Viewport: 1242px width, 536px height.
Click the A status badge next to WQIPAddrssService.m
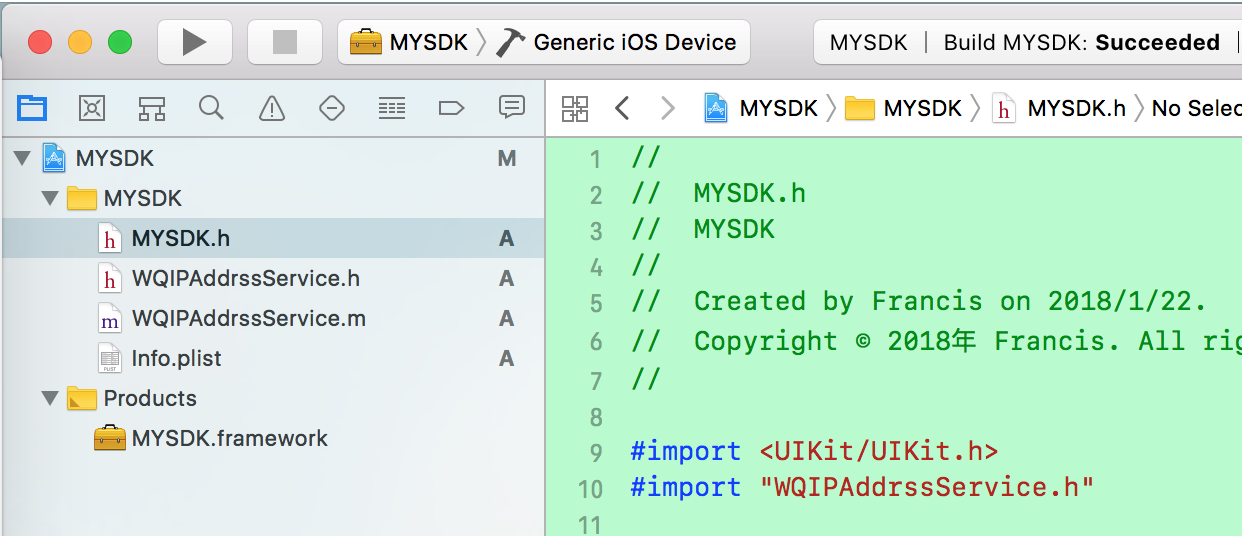point(507,318)
